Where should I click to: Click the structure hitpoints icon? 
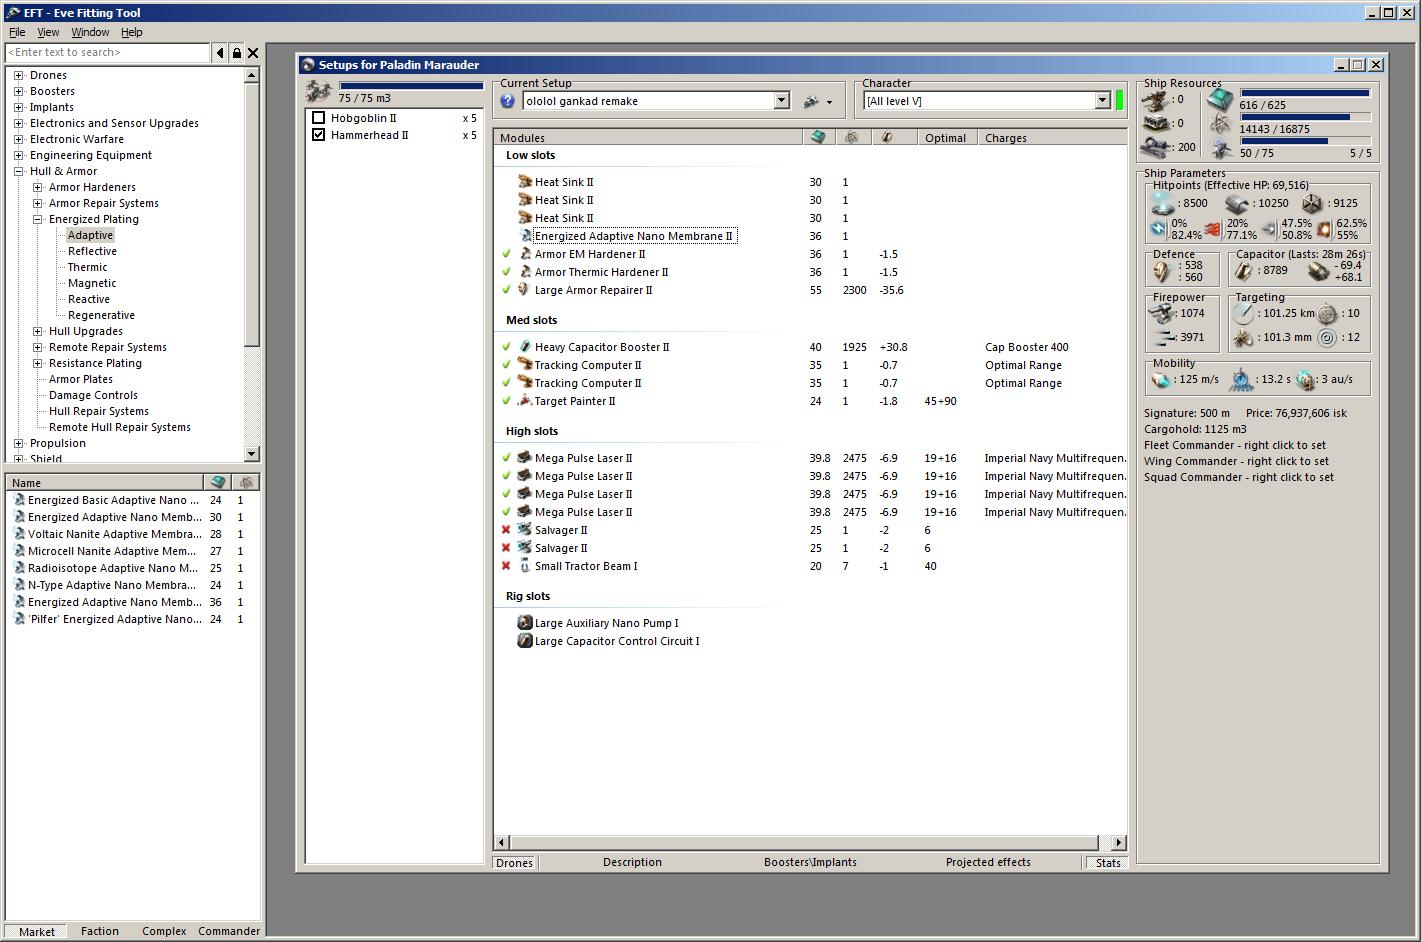pyautogui.click(x=1312, y=203)
